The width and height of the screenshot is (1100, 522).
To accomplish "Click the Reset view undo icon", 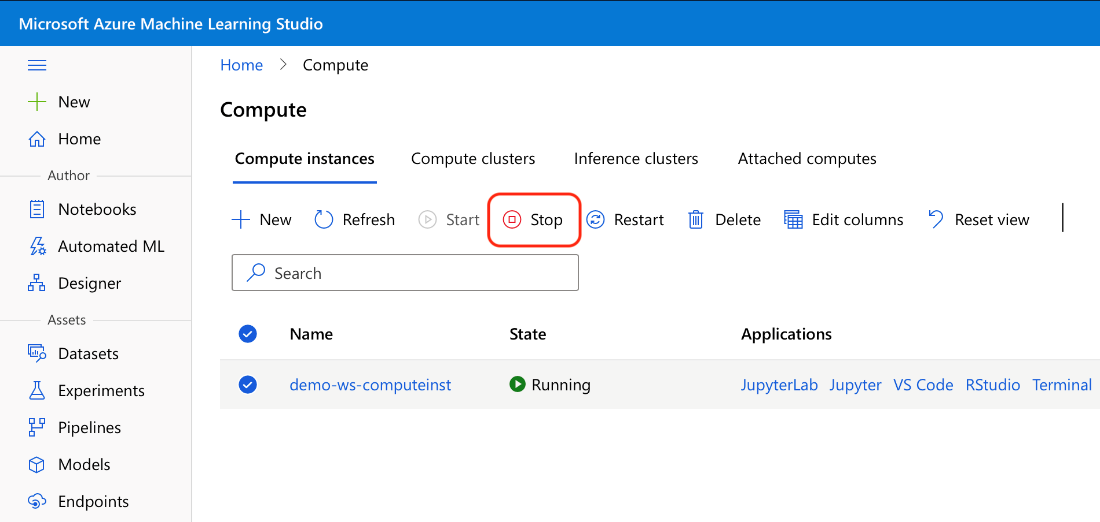I will coord(935,220).
